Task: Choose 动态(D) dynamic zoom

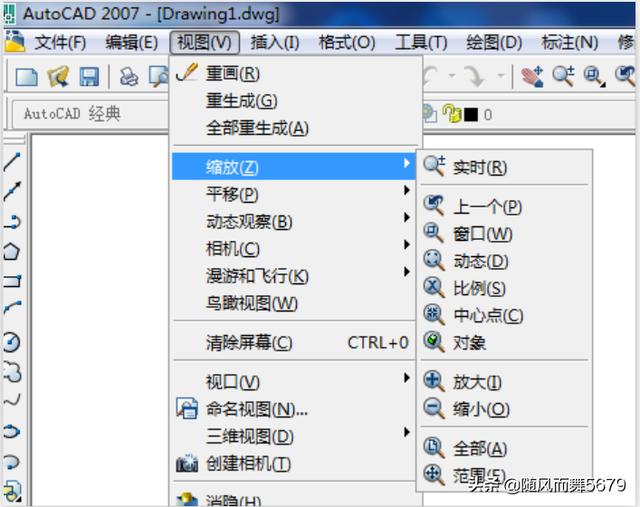Action: [504, 261]
